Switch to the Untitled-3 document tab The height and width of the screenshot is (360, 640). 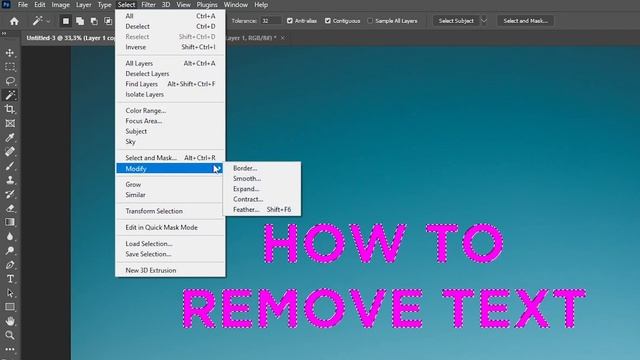click(70, 38)
